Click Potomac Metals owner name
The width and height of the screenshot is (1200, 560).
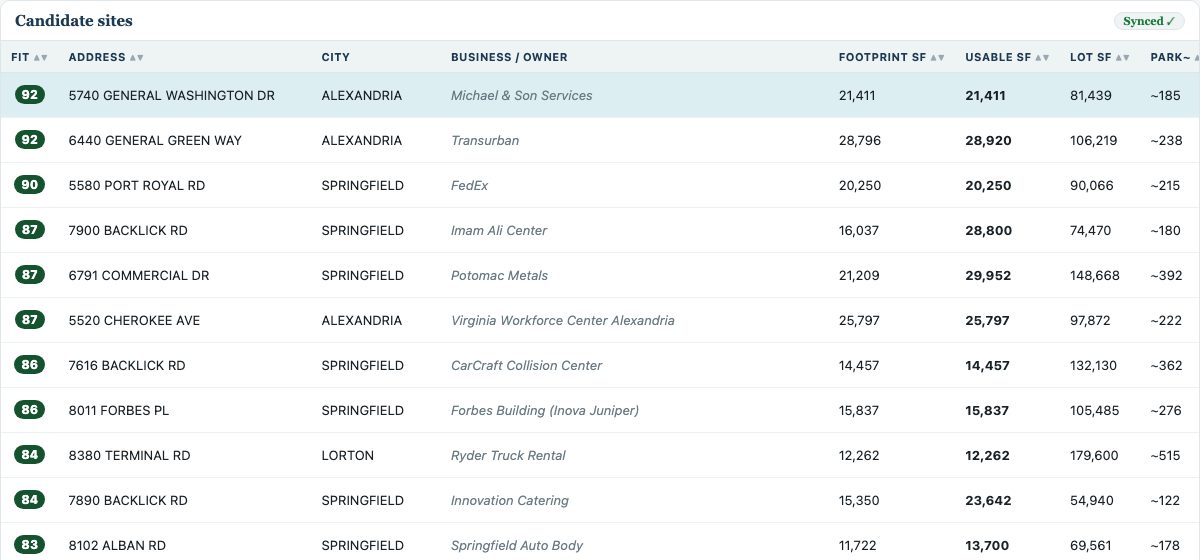[500, 276]
